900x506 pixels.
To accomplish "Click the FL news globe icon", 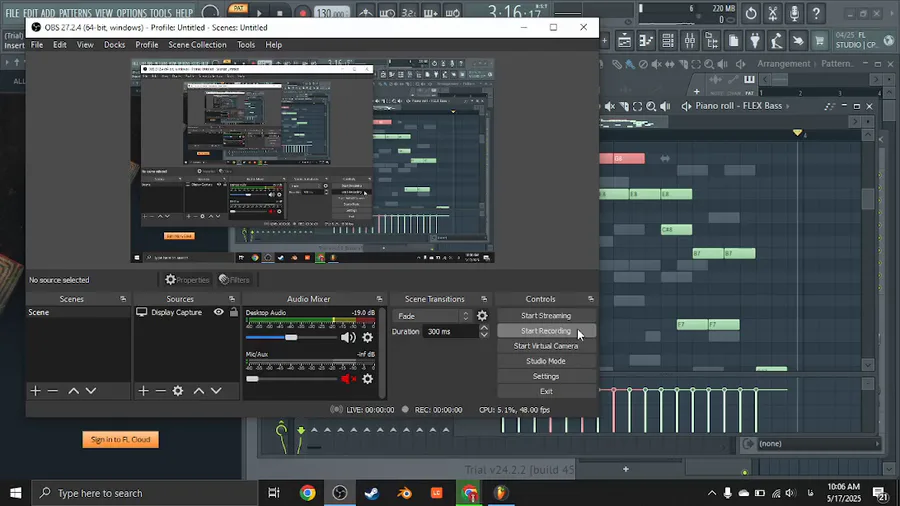I will pyautogui.click(x=889, y=41).
